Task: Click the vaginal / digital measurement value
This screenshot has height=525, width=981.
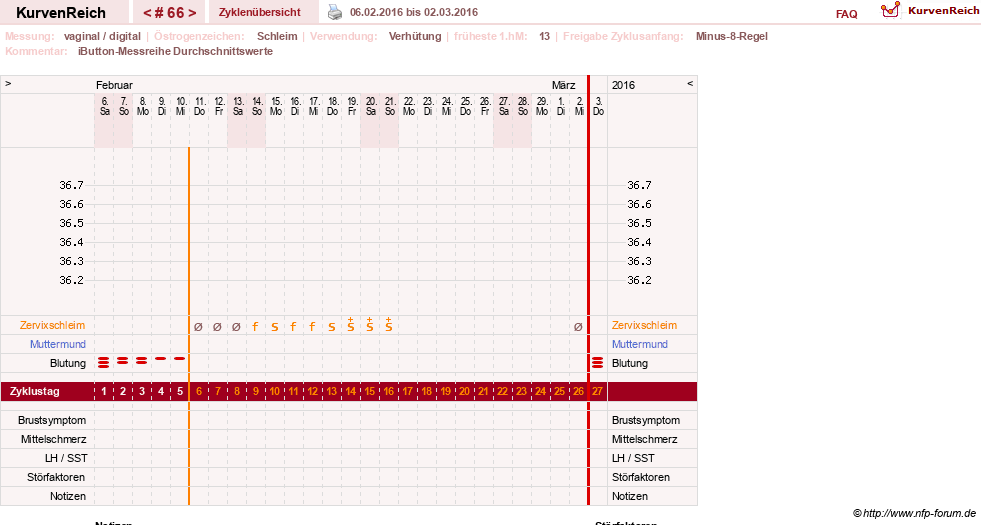Action: [102, 36]
